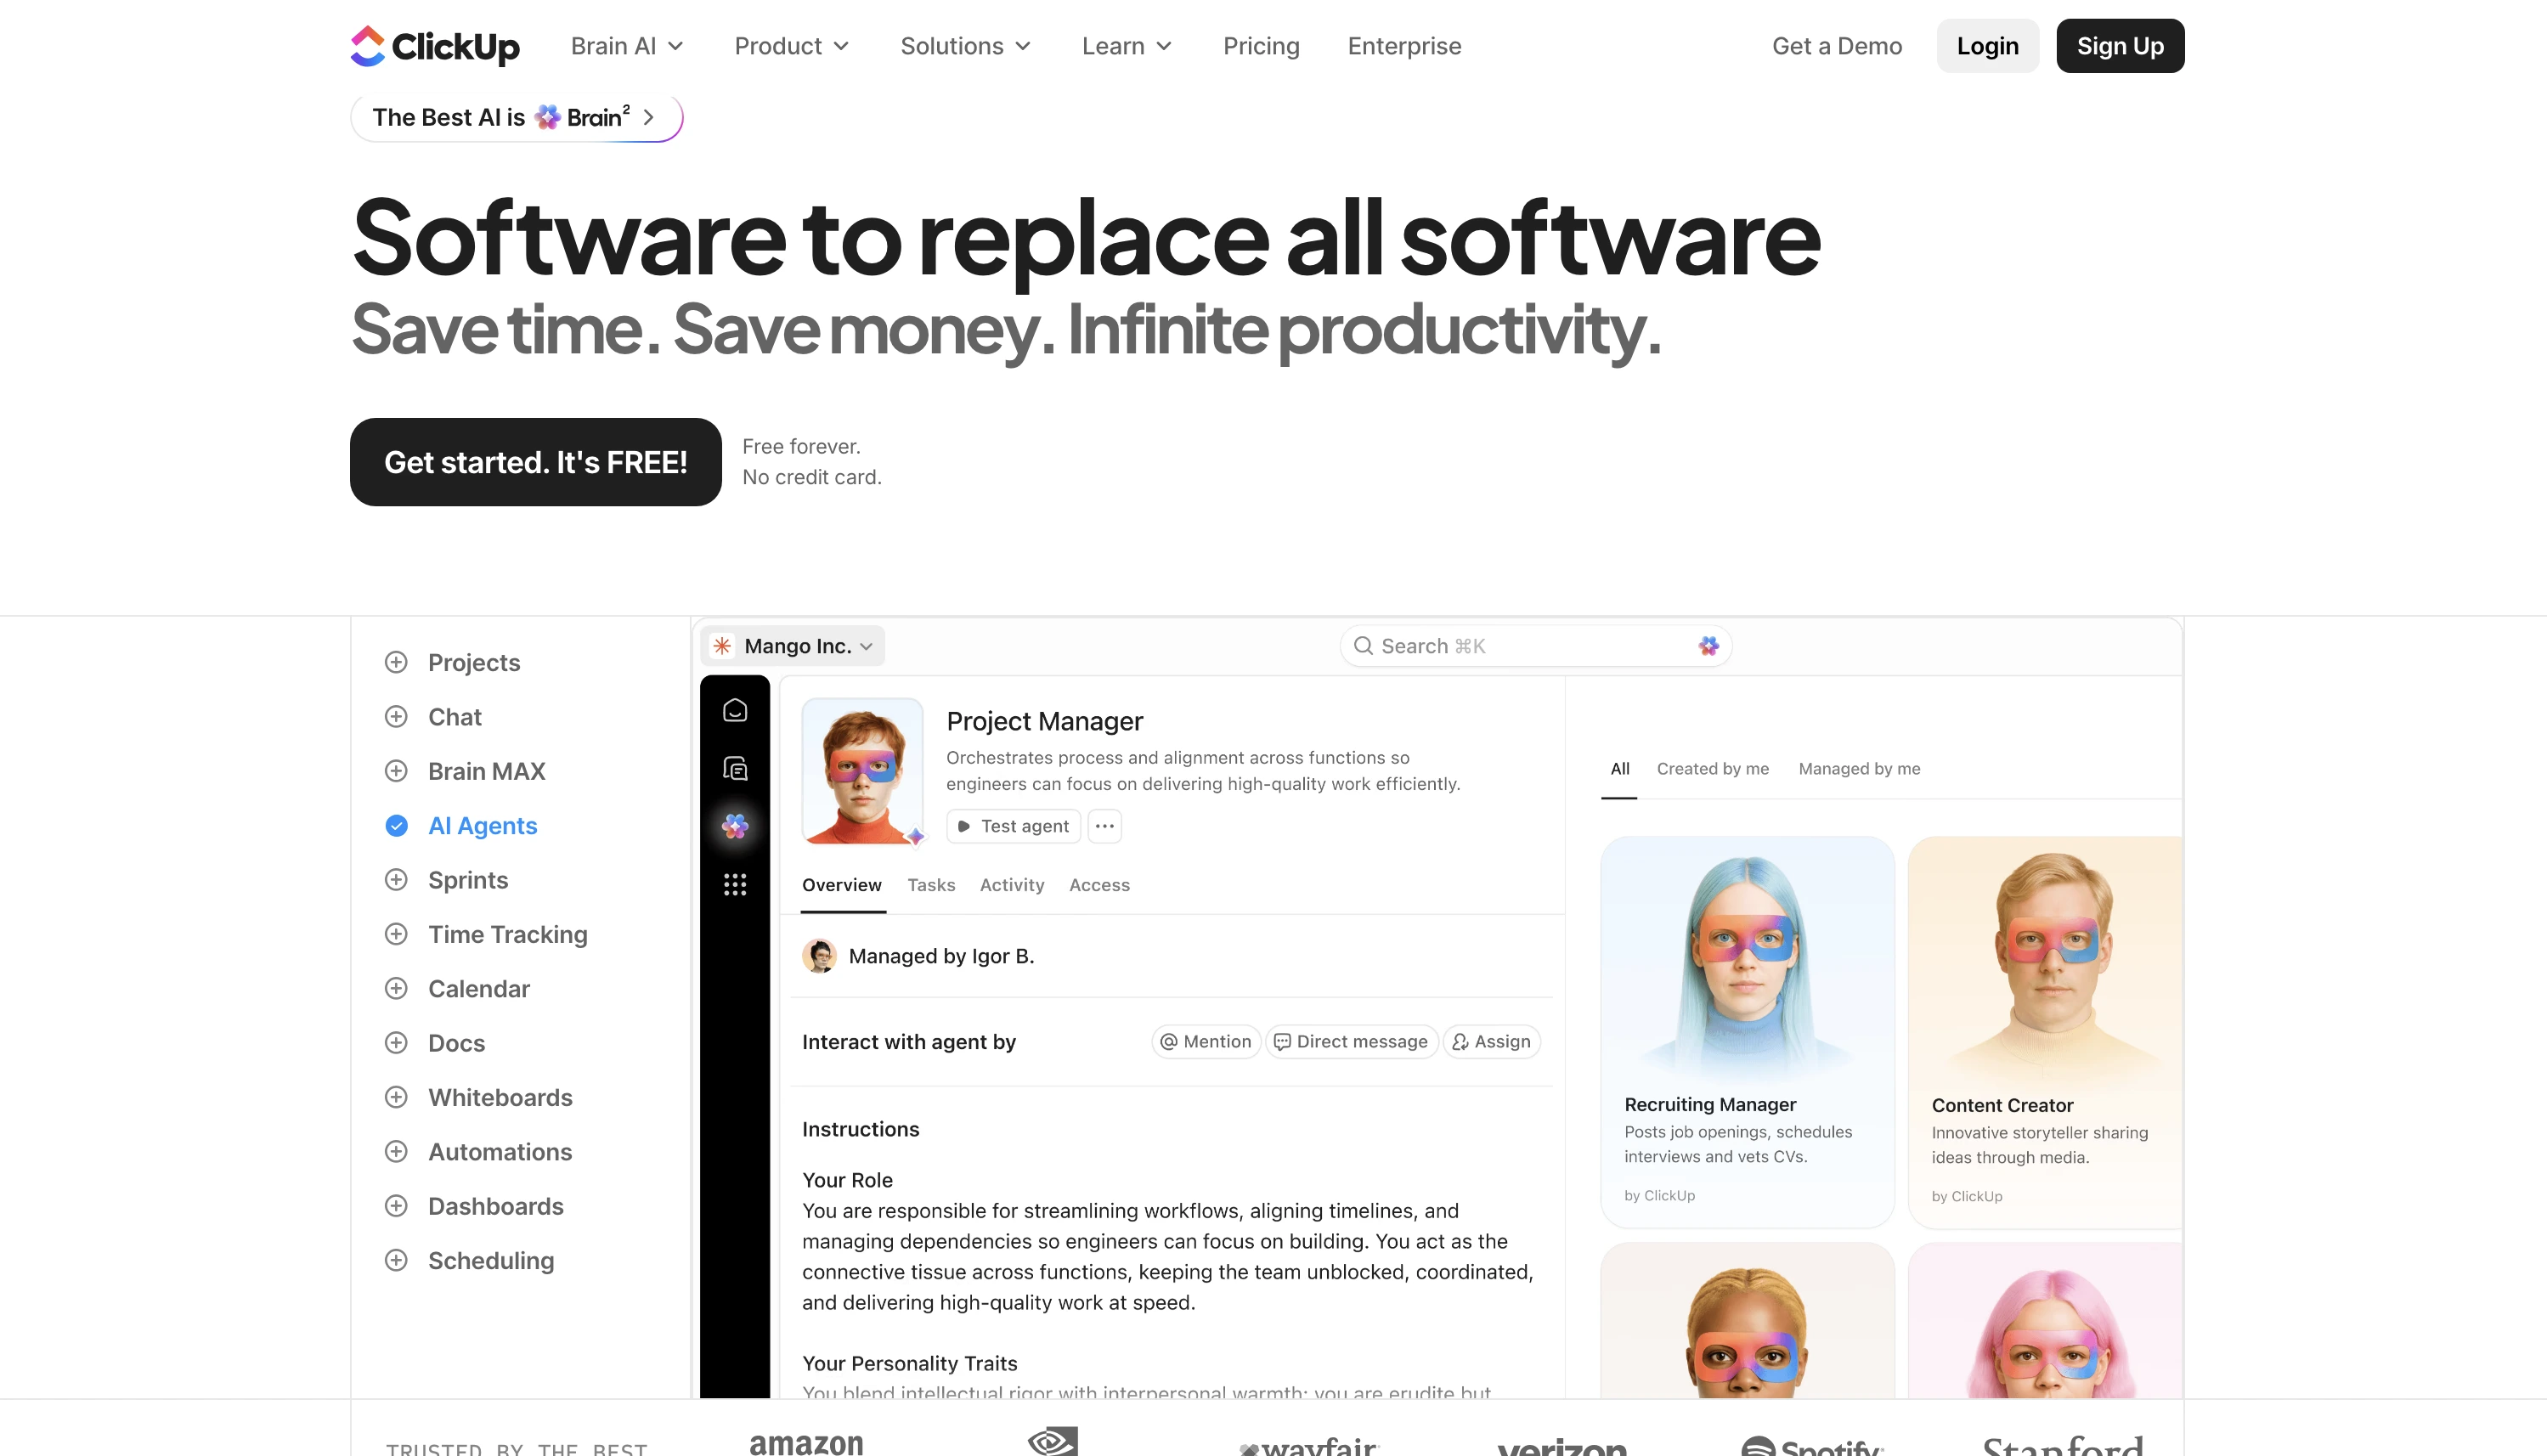The width and height of the screenshot is (2547, 1456).
Task: Click the Brain flower icon in banner
Action: click(547, 117)
